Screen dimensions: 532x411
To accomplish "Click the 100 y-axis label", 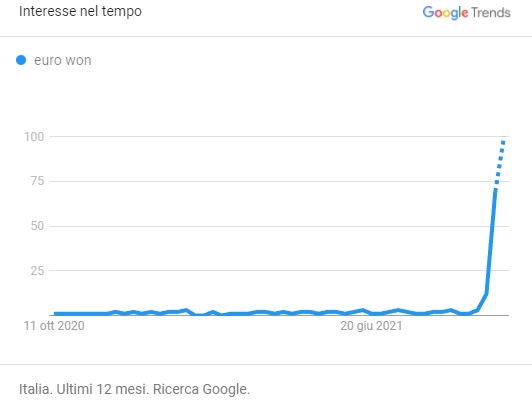I will (34, 137).
